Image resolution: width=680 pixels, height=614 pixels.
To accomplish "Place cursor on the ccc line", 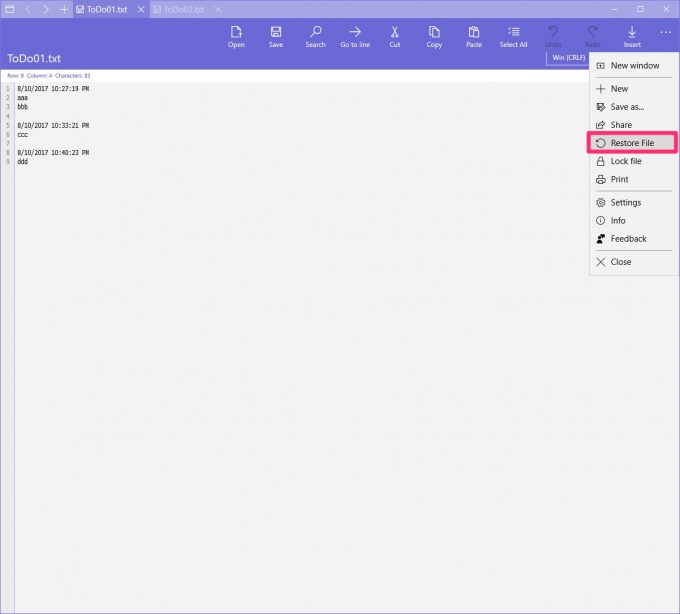I will coord(23,135).
